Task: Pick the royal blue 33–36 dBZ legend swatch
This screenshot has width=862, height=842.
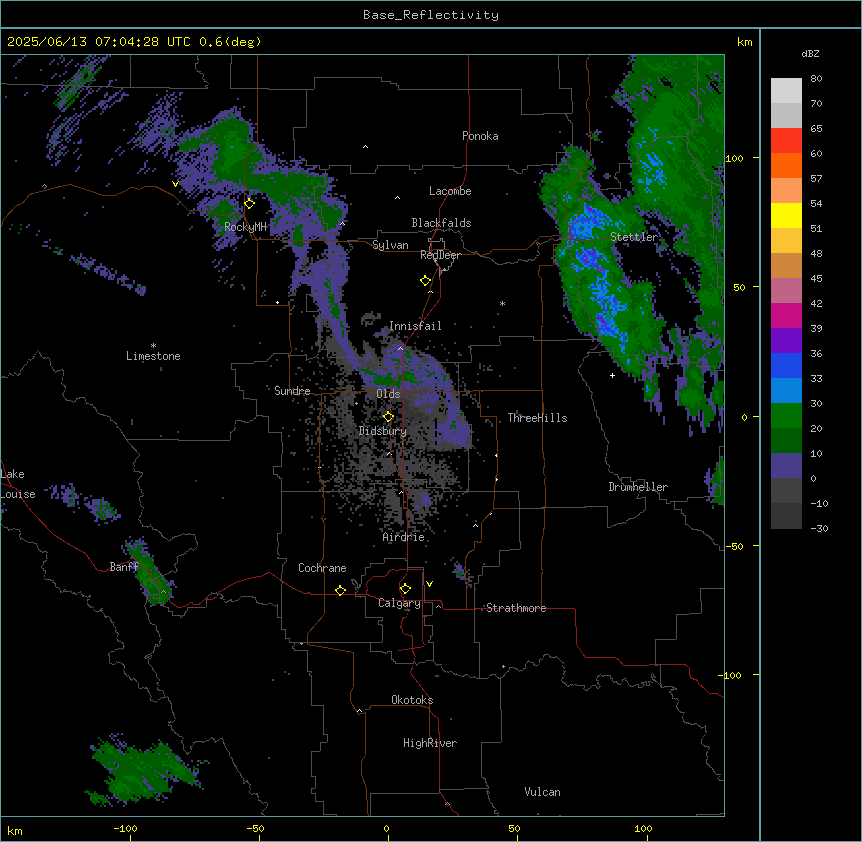Action: pyautogui.click(x=786, y=365)
